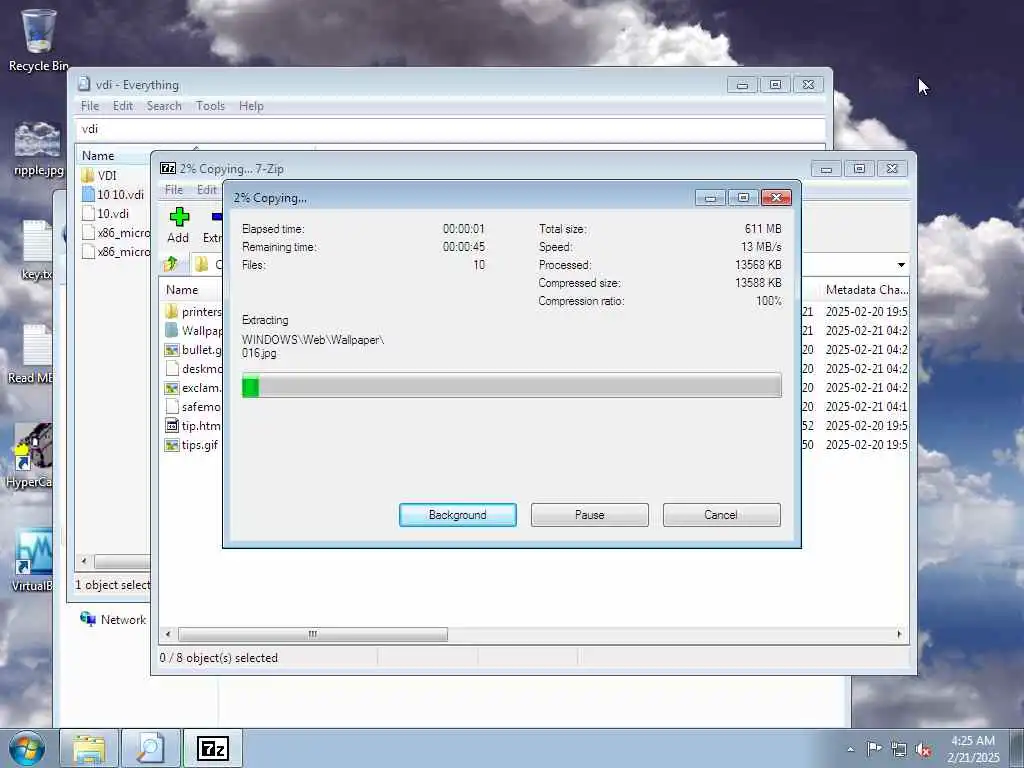Open the 7-Zip File menu
Image resolution: width=1024 pixels, height=768 pixels.
point(174,189)
